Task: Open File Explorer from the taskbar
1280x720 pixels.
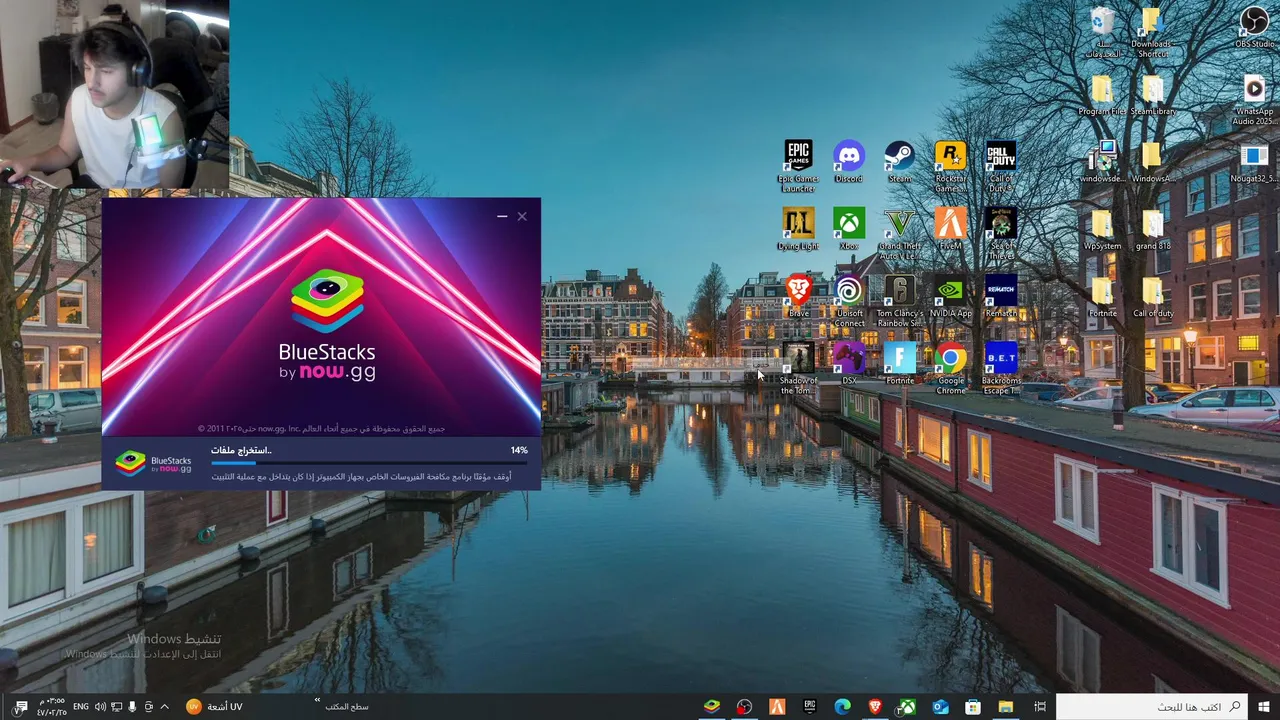Action: tap(1005, 706)
